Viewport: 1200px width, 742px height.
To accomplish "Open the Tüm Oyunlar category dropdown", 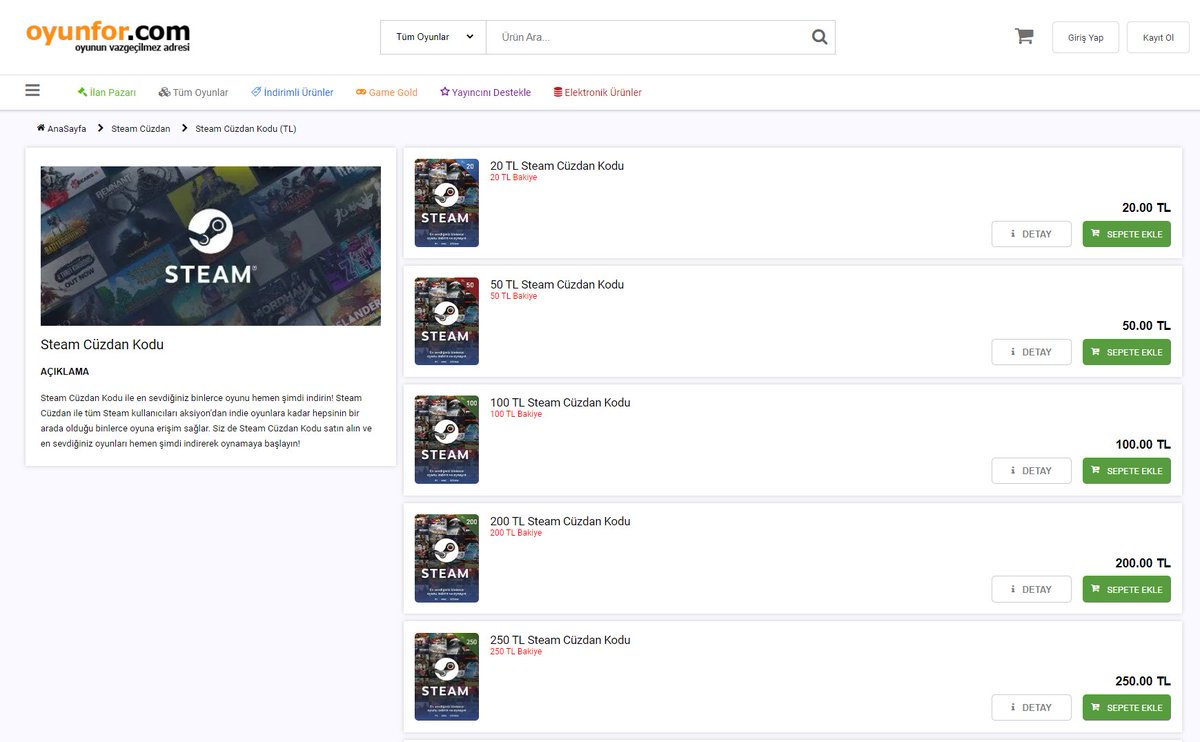I will [433, 37].
